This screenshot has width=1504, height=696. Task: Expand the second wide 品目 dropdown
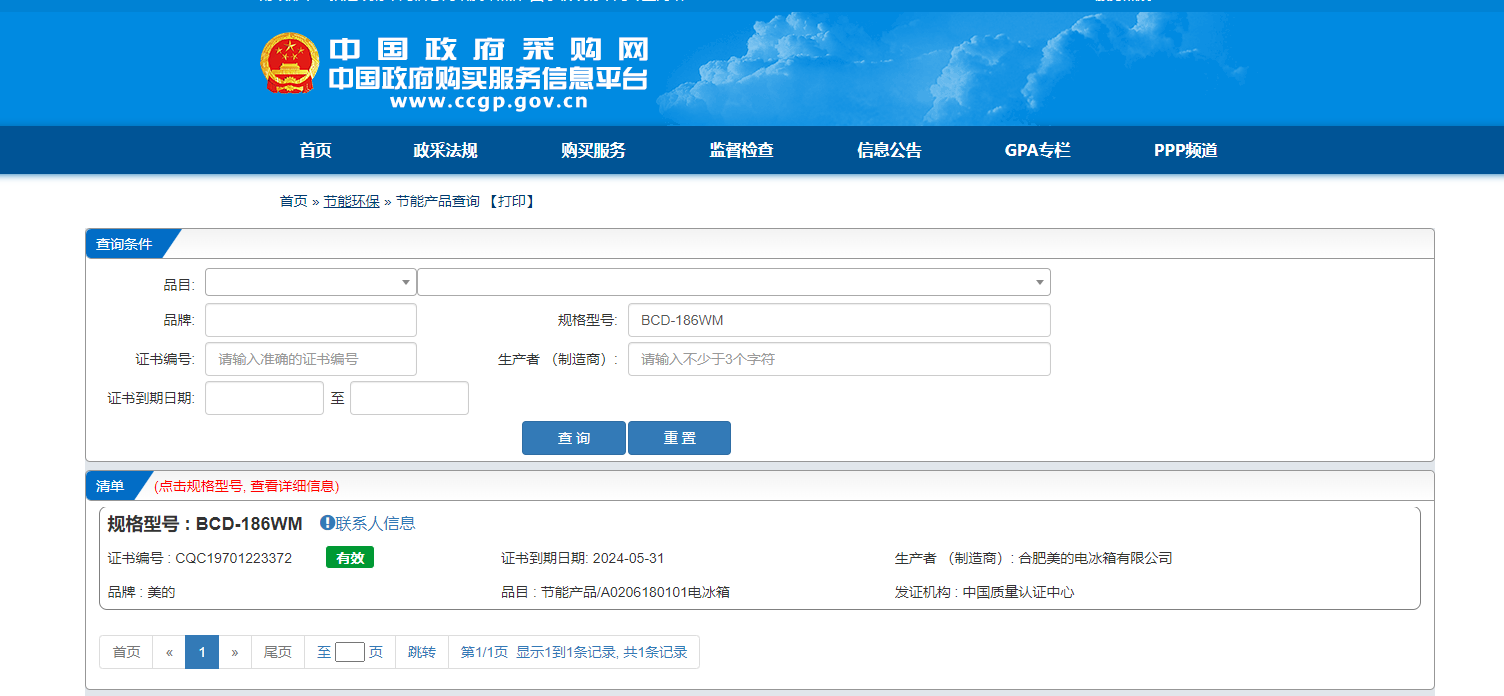point(734,282)
